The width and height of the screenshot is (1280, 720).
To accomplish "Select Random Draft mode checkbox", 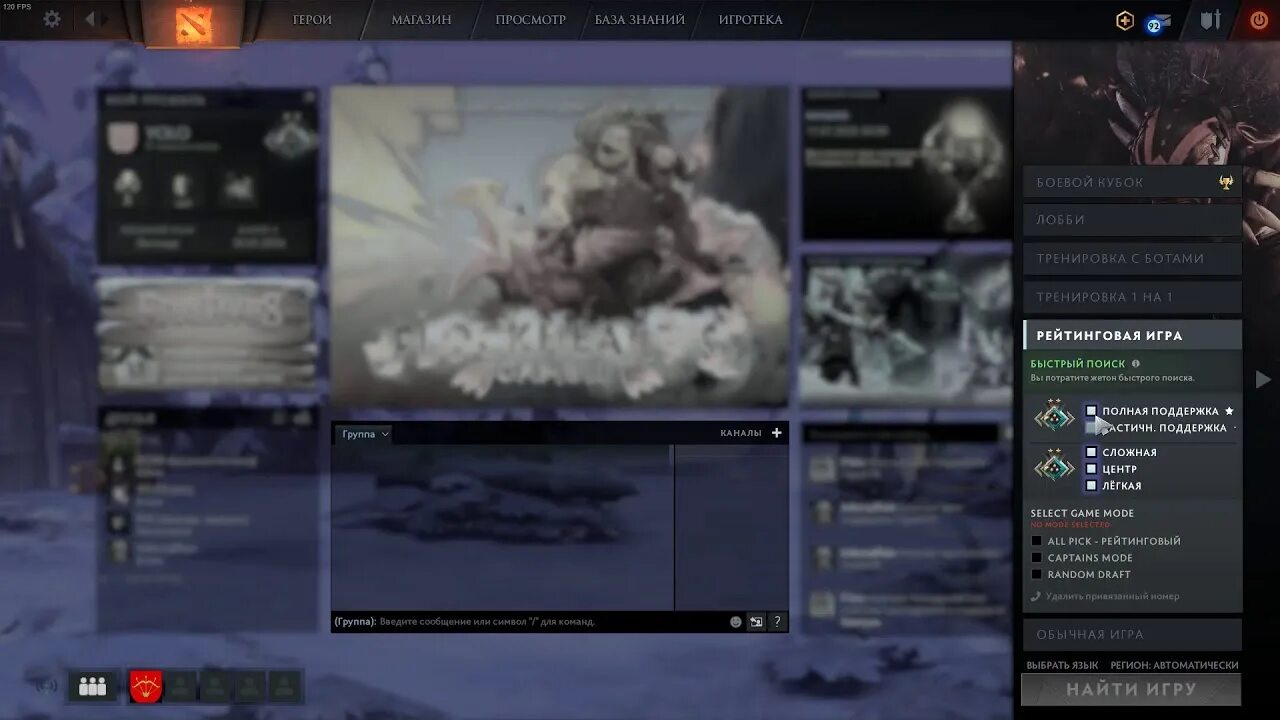I will [x=1037, y=575].
